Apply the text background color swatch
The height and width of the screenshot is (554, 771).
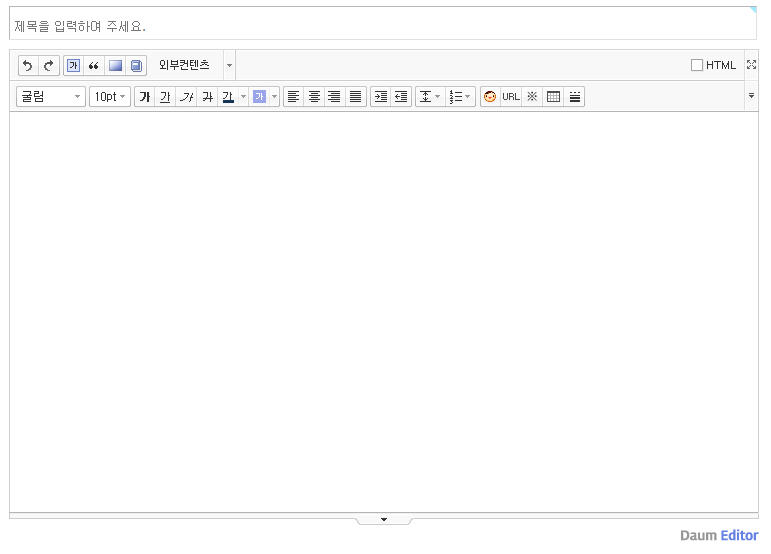point(259,97)
